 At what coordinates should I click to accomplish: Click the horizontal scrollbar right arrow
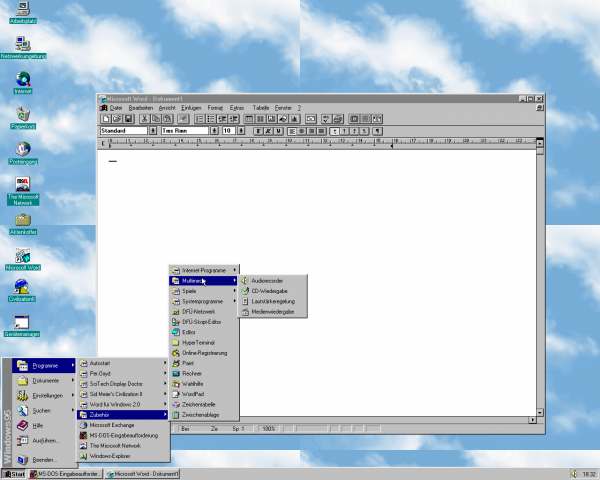[x=532, y=420]
